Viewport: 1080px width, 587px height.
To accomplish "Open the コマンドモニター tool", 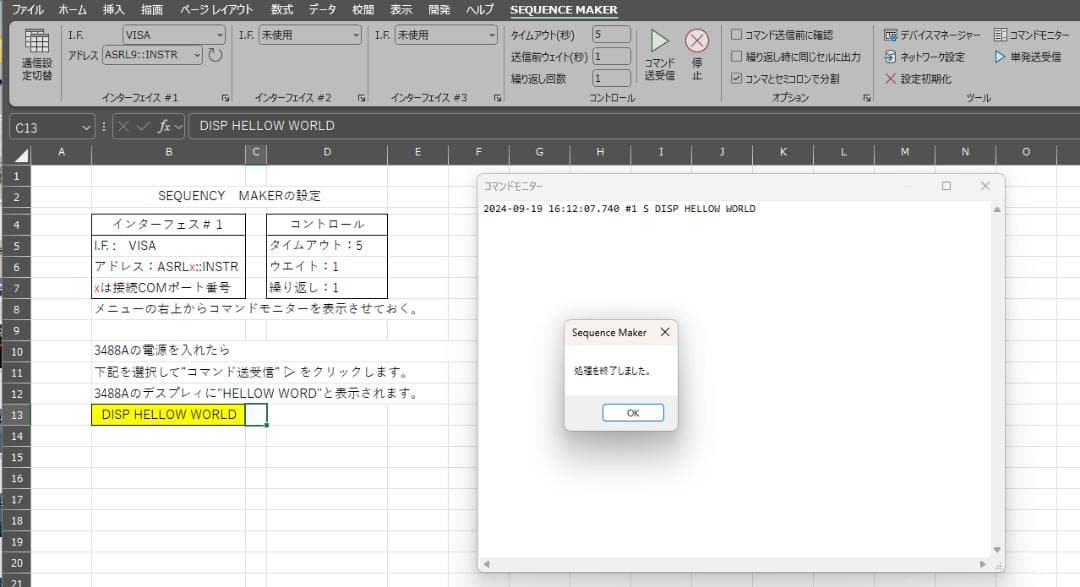I will point(1031,33).
